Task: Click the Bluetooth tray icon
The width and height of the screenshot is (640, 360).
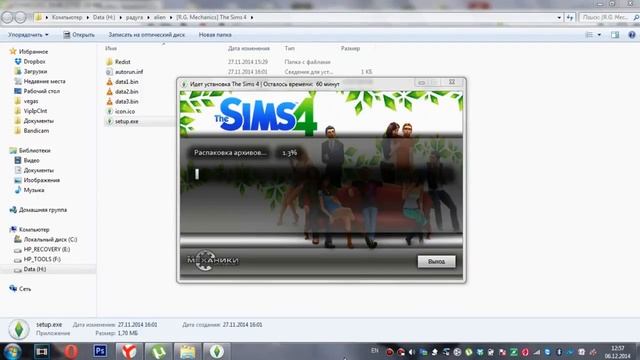Action: [559, 352]
